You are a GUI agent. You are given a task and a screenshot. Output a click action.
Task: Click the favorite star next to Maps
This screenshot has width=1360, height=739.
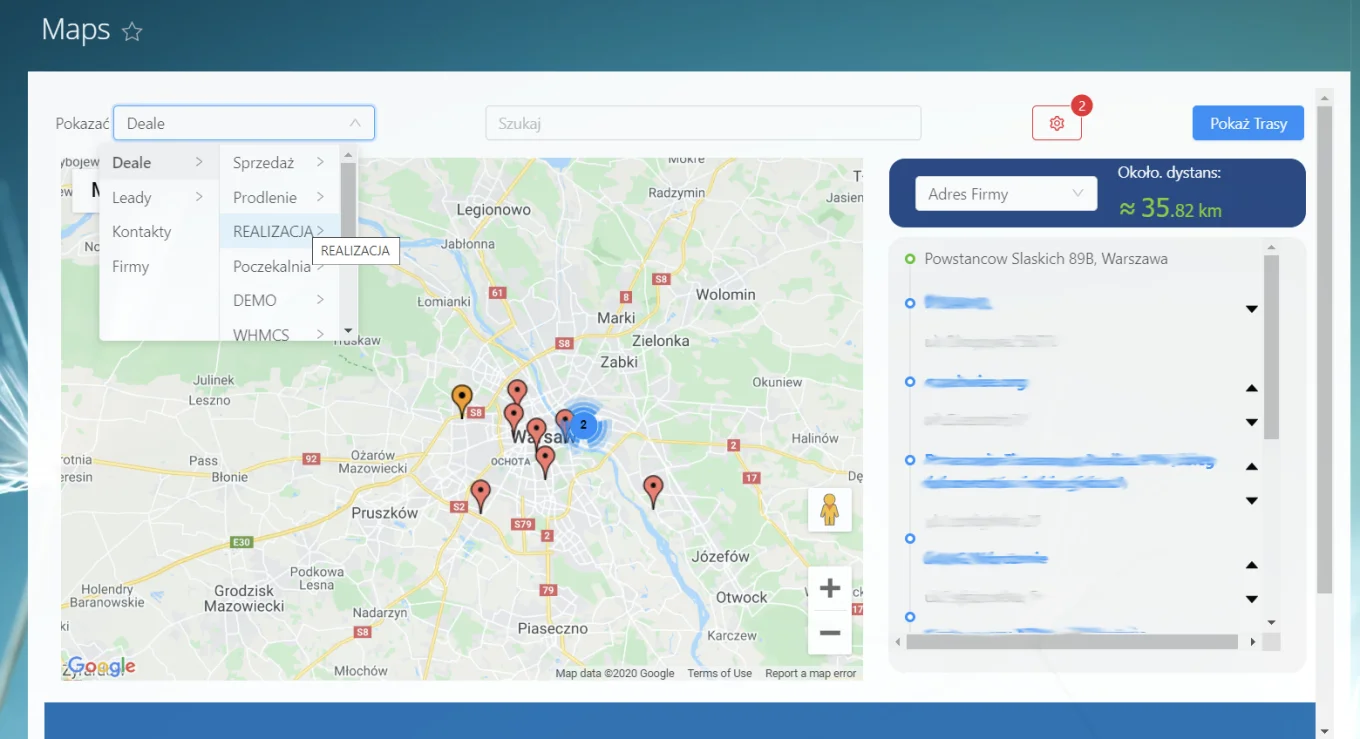click(x=132, y=32)
